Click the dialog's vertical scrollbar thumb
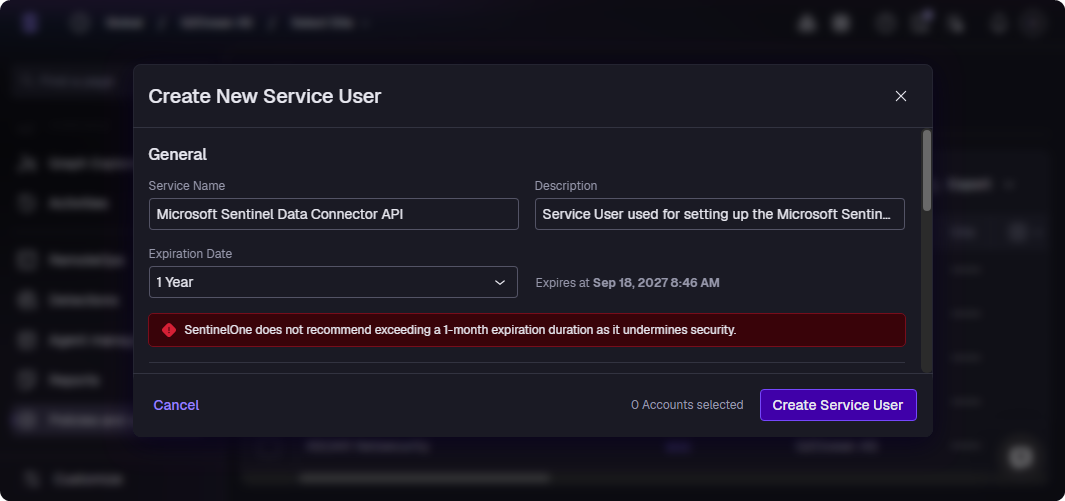Screen dimensions: 1065x501 coord(926,170)
